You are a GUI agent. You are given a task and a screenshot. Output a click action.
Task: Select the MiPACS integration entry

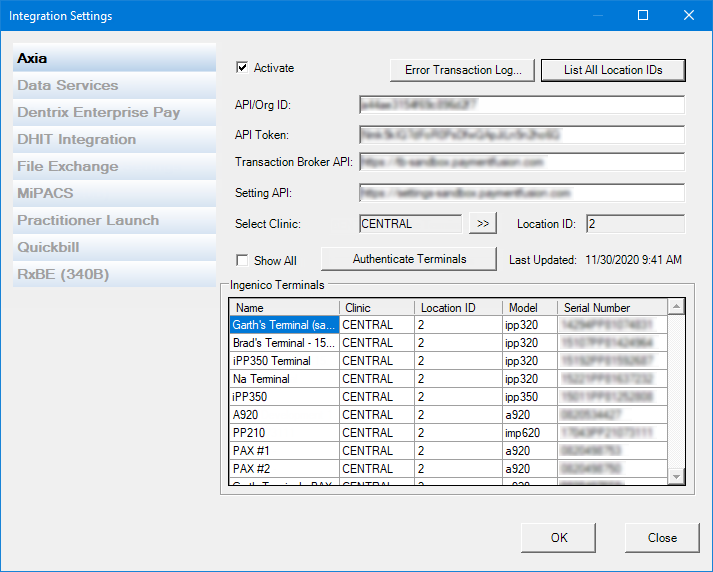[x=115, y=193]
